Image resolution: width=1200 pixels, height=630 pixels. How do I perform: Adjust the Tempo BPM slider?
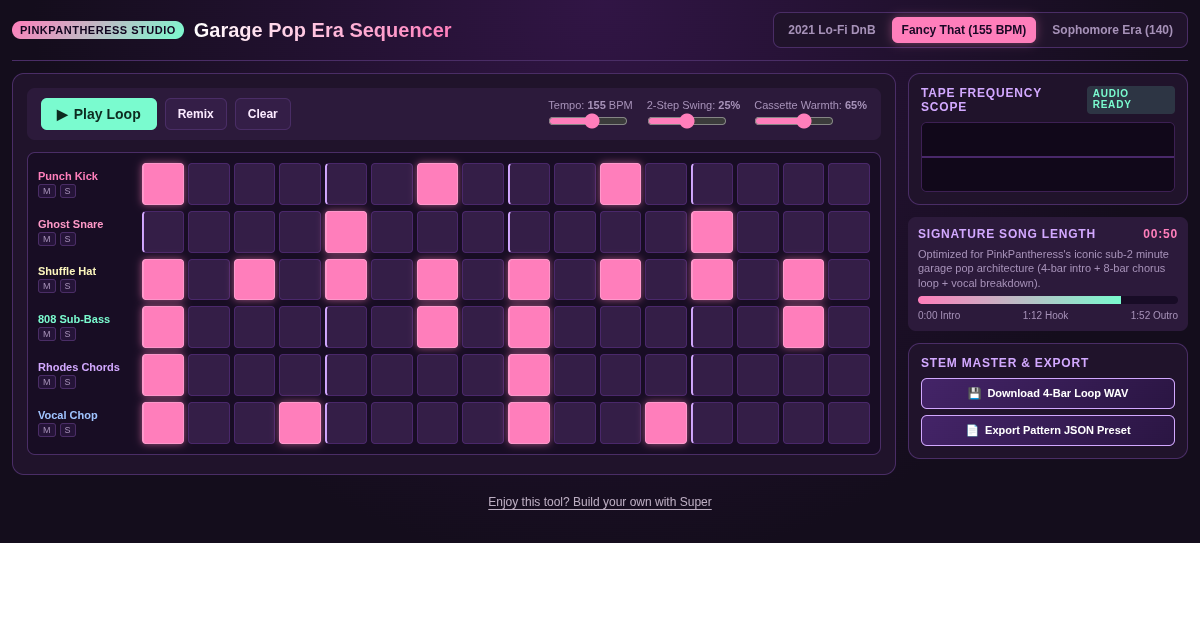coord(588,121)
